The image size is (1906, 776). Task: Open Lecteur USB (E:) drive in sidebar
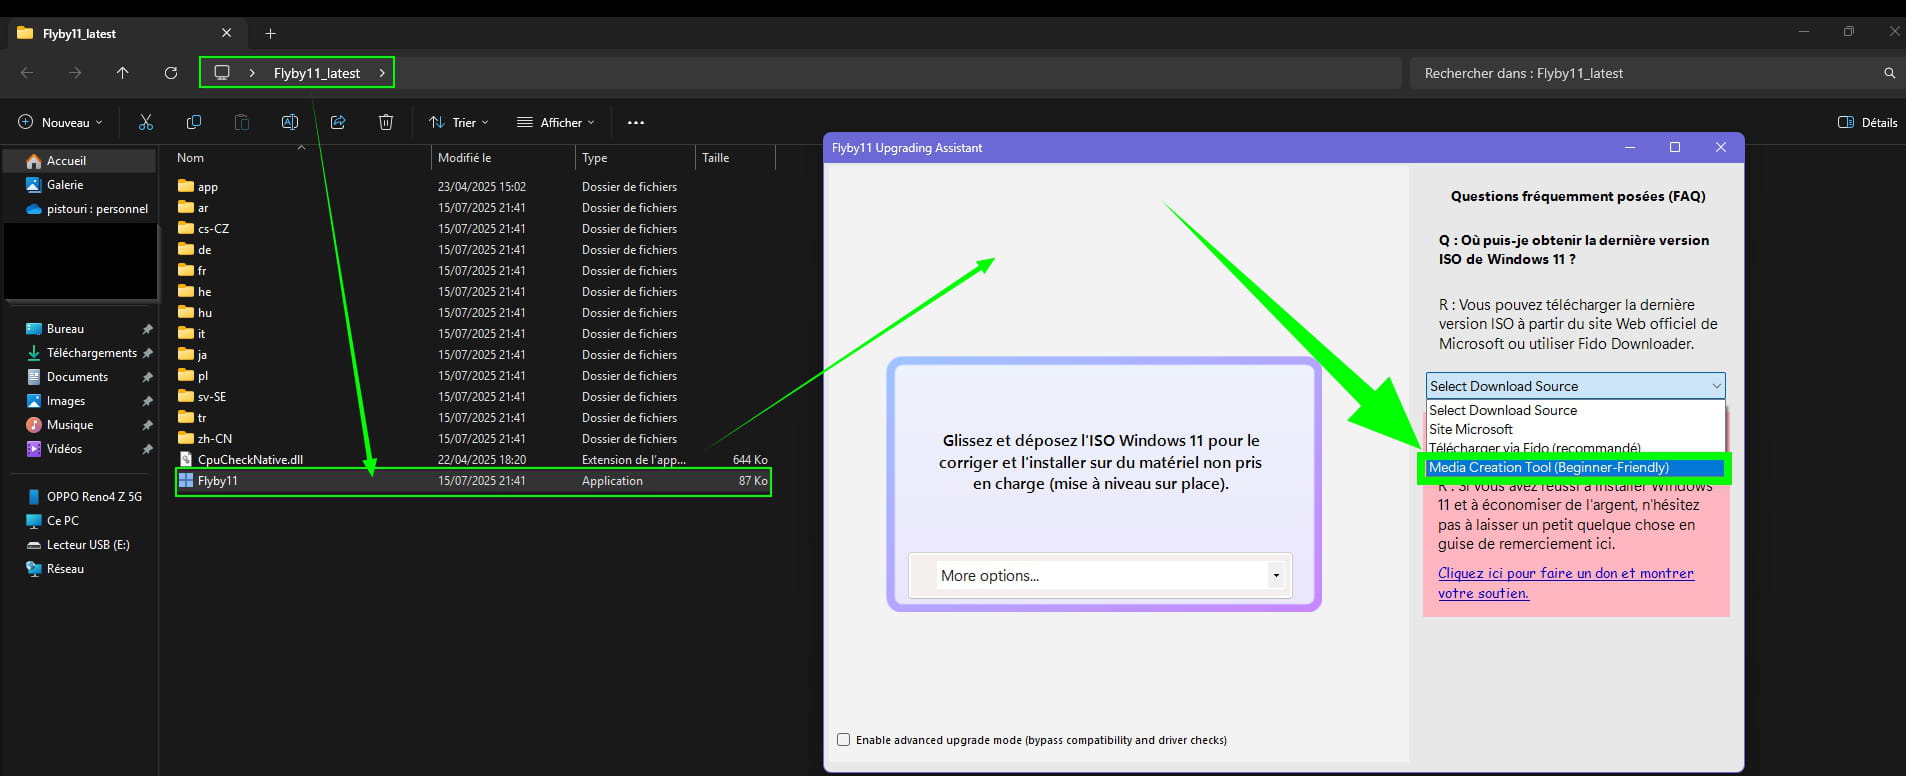[78, 545]
